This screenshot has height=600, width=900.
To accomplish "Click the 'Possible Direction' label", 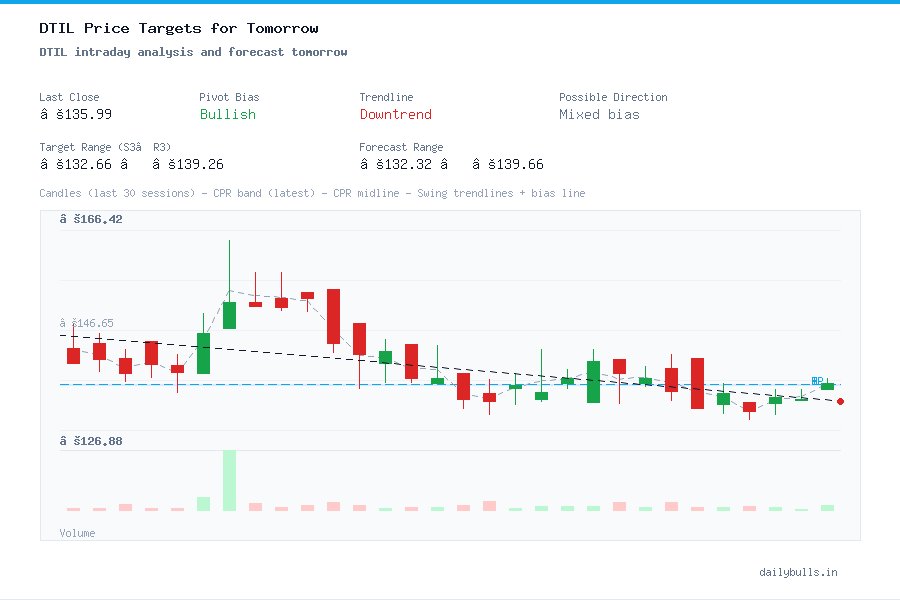I will coord(613,97).
